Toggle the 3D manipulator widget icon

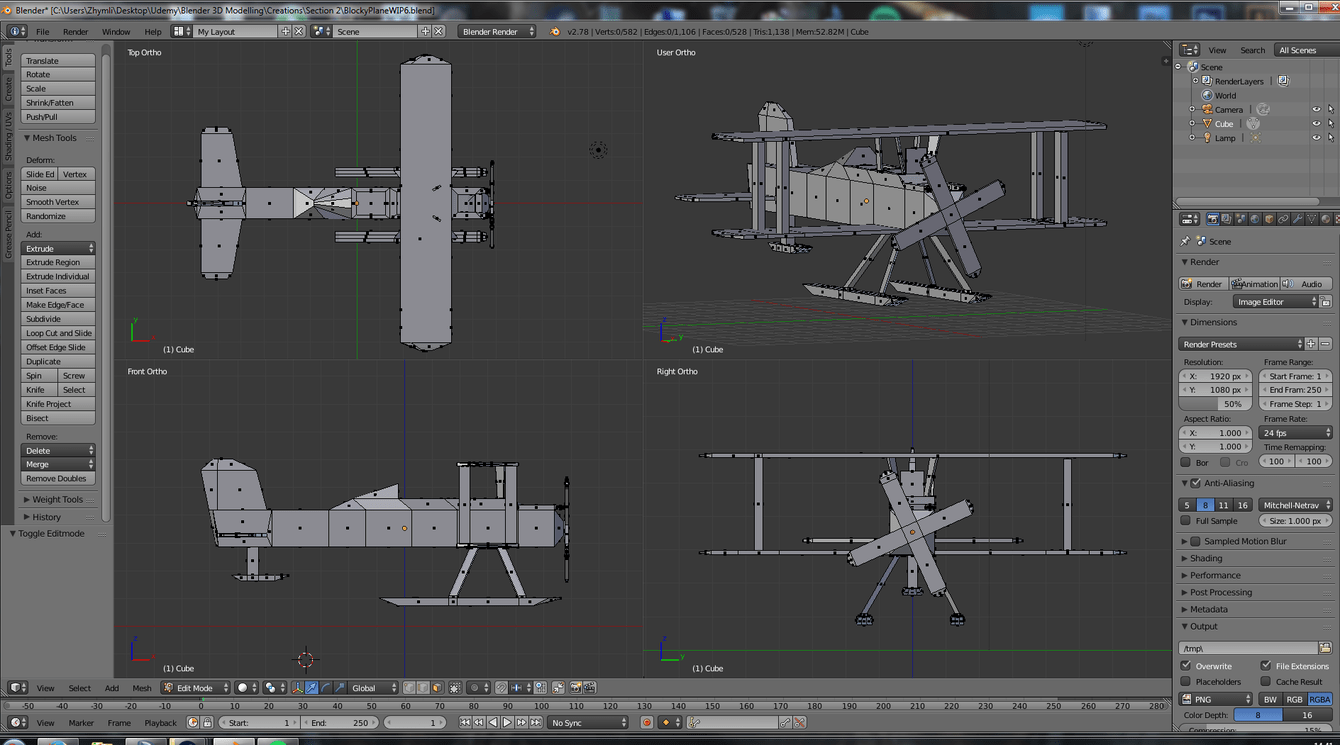(298, 688)
